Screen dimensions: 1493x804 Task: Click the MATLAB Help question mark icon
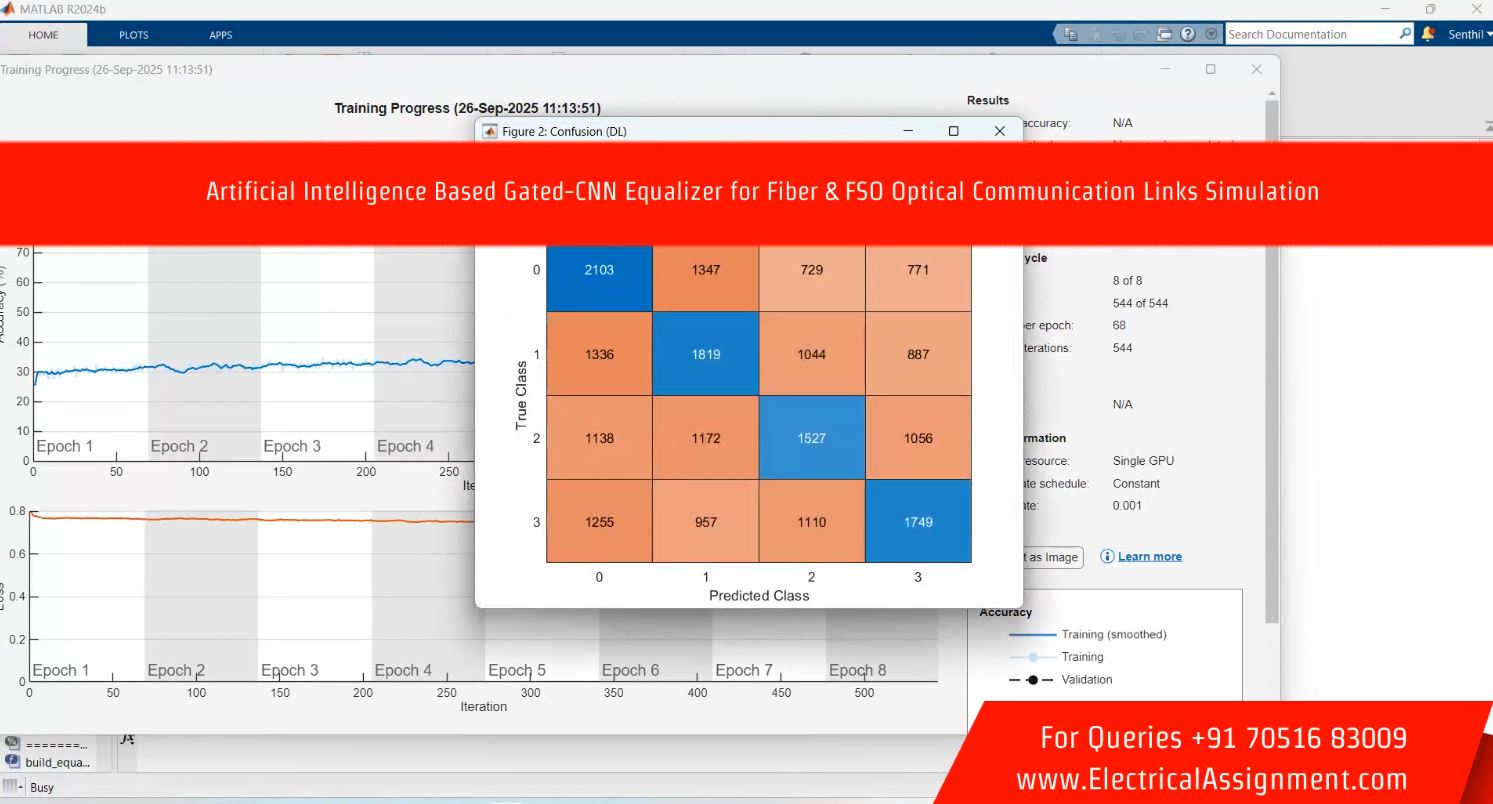pyautogui.click(x=1187, y=34)
